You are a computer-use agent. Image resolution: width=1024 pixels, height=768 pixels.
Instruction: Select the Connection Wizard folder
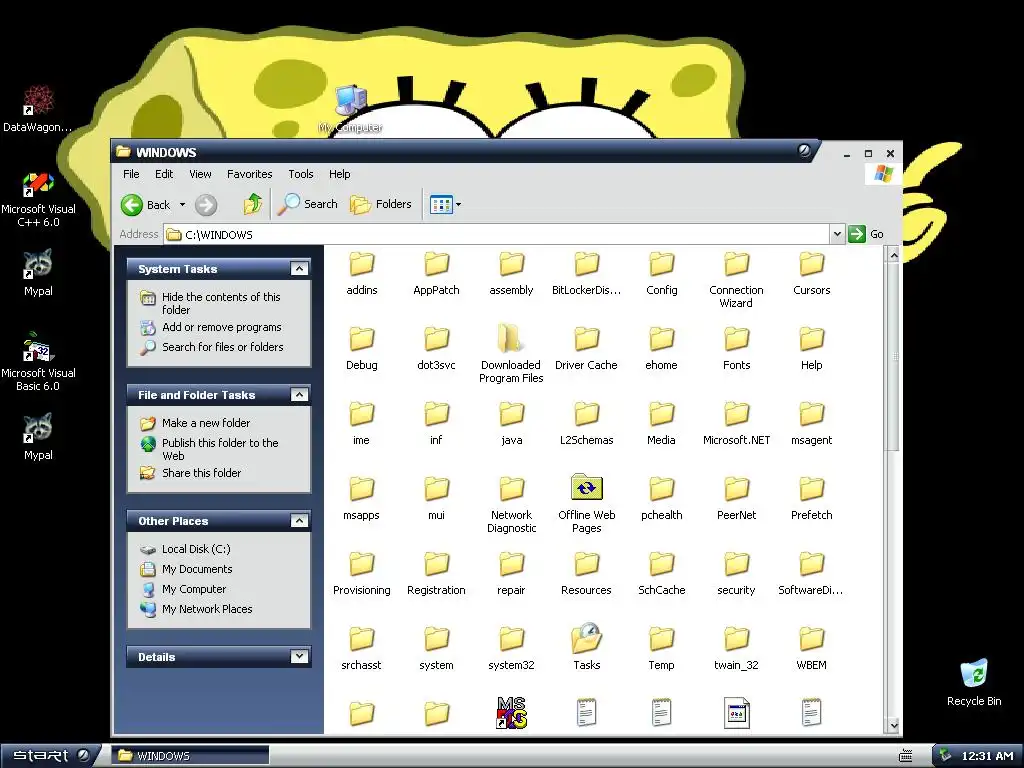pyautogui.click(x=736, y=281)
